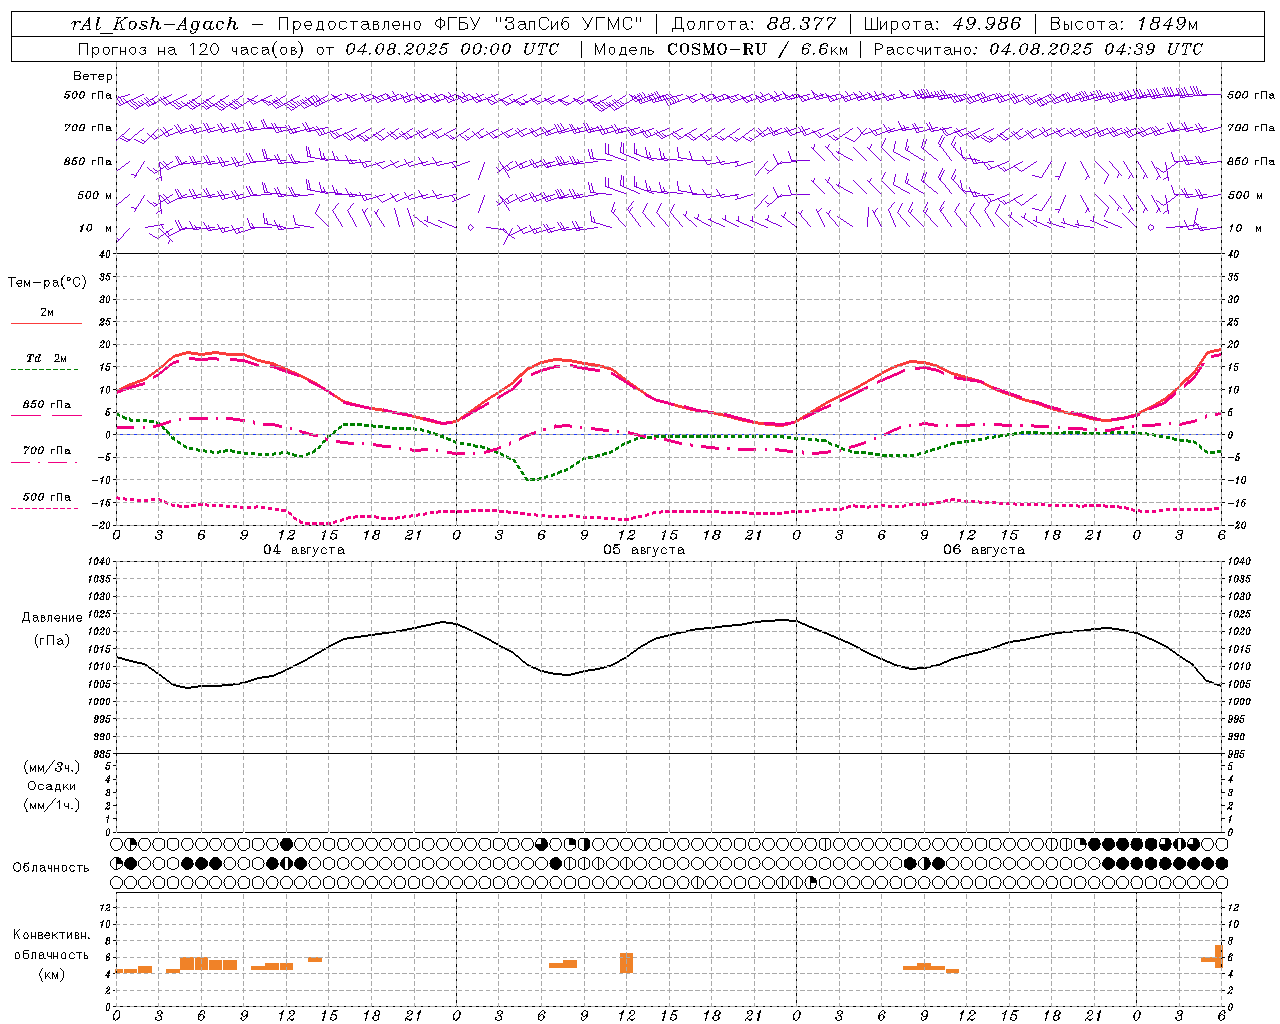
Task: Click the (мм/1ч.) precipitation unit label
Action: [x=52, y=805]
